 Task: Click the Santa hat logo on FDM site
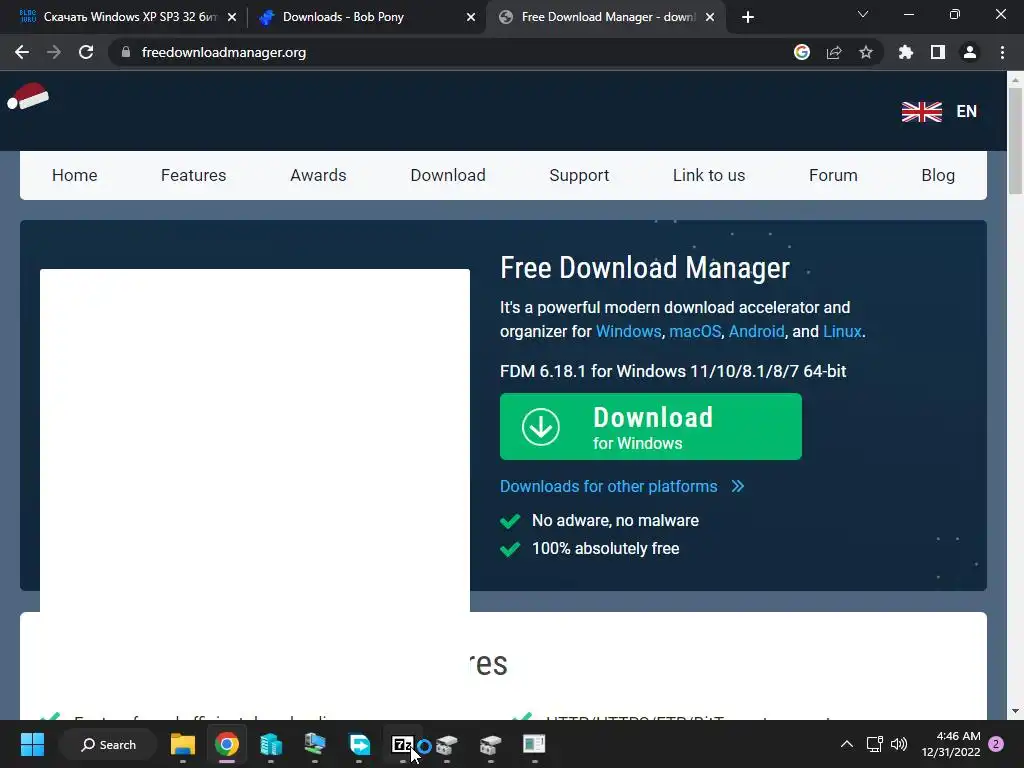click(28, 97)
